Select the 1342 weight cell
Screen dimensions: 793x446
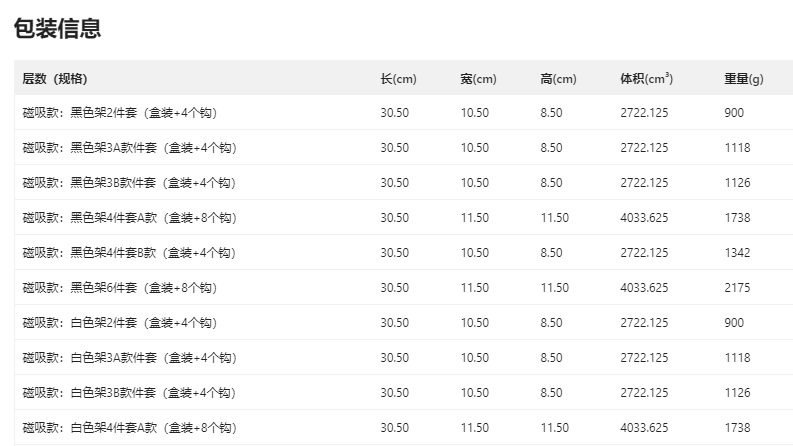(737, 253)
